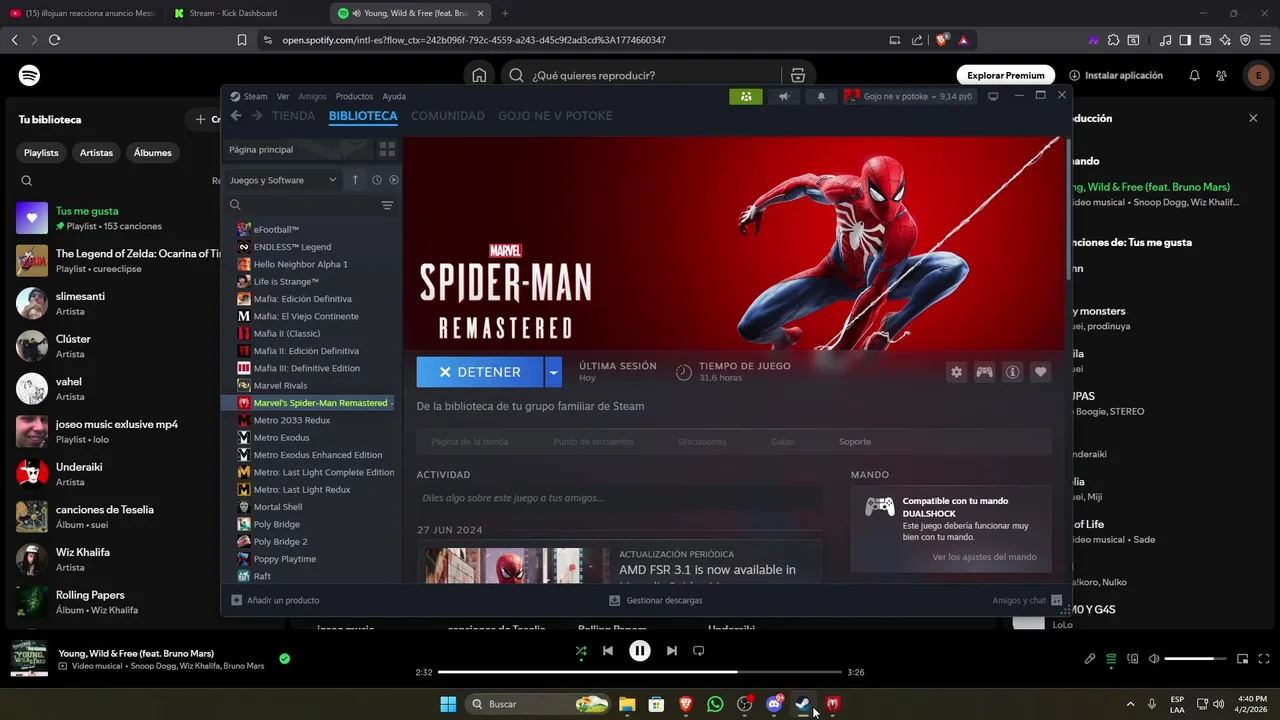Screen dimensions: 1280x720
Task: Skip to next Spotify track
Action: tap(672, 651)
